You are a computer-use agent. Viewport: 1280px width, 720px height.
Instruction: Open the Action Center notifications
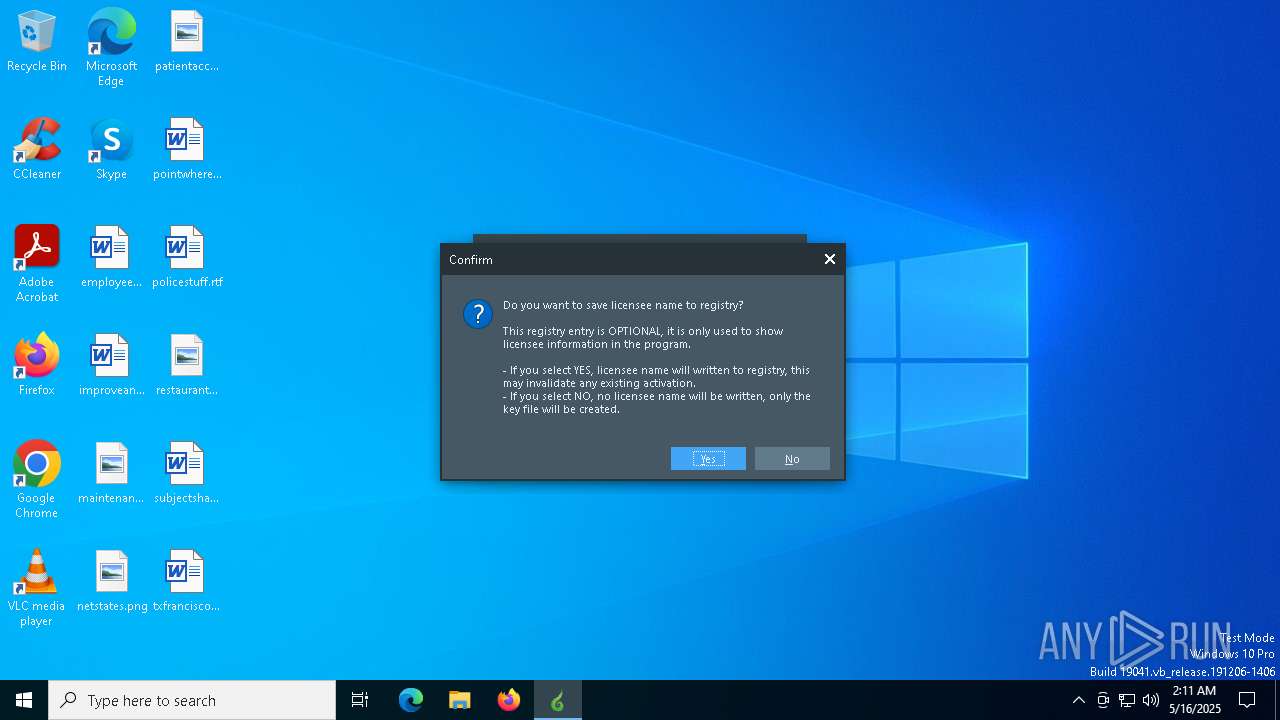click(x=1247, y=700)
